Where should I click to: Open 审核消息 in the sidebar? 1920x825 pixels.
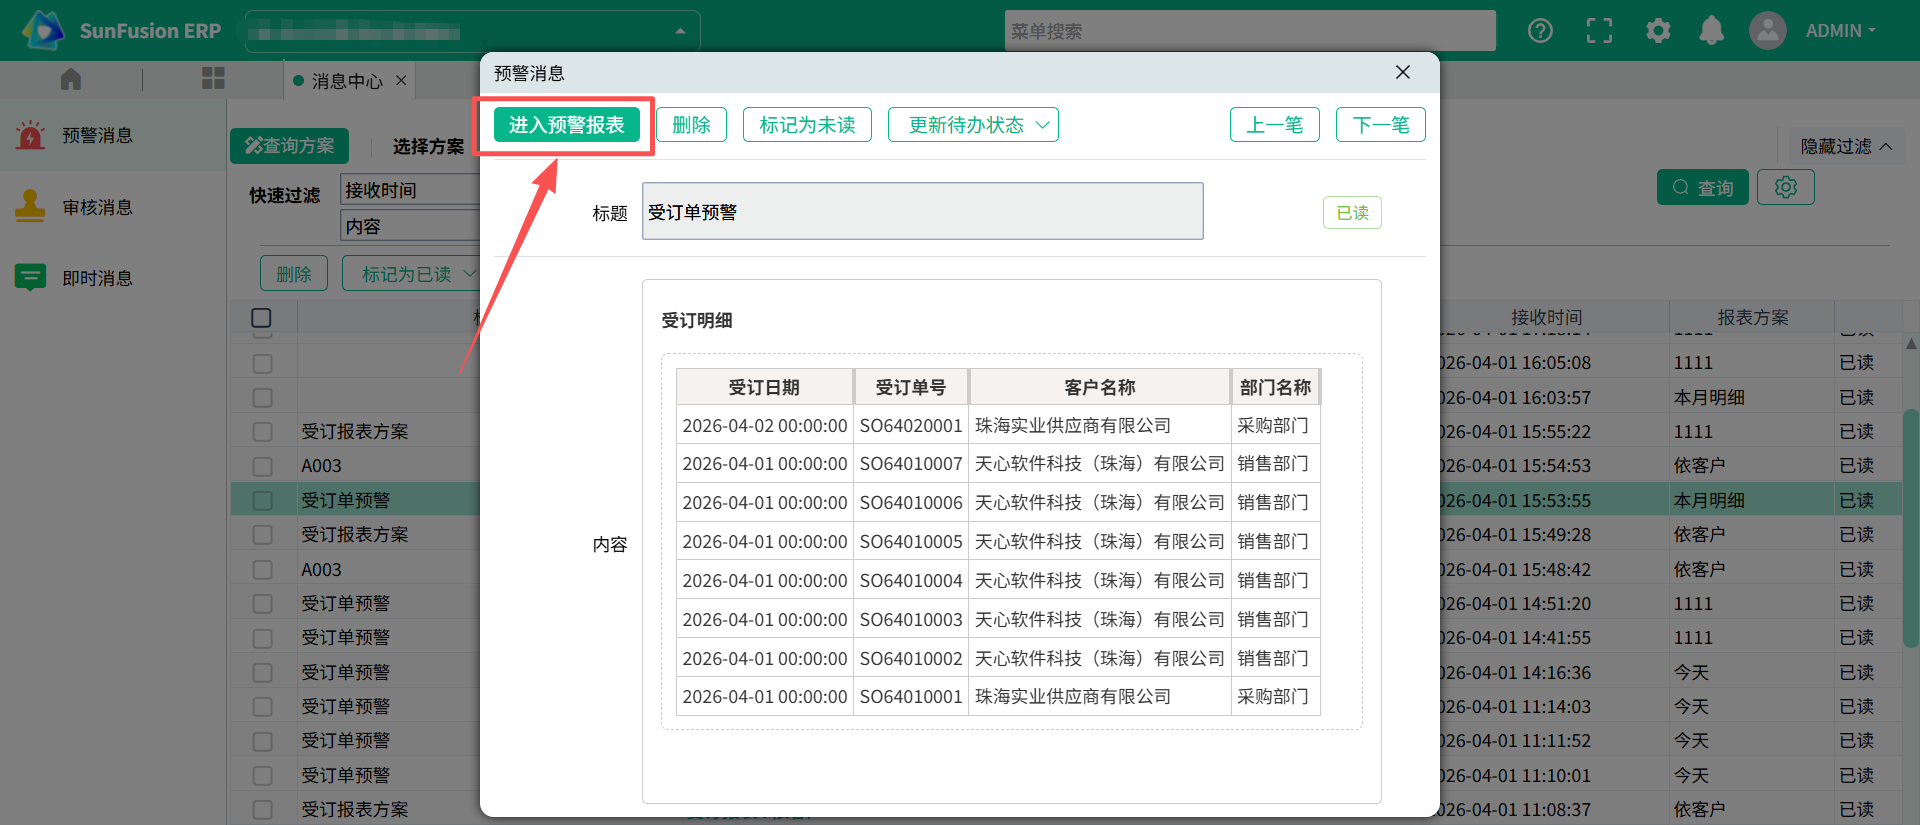click(x=97, y=207)
